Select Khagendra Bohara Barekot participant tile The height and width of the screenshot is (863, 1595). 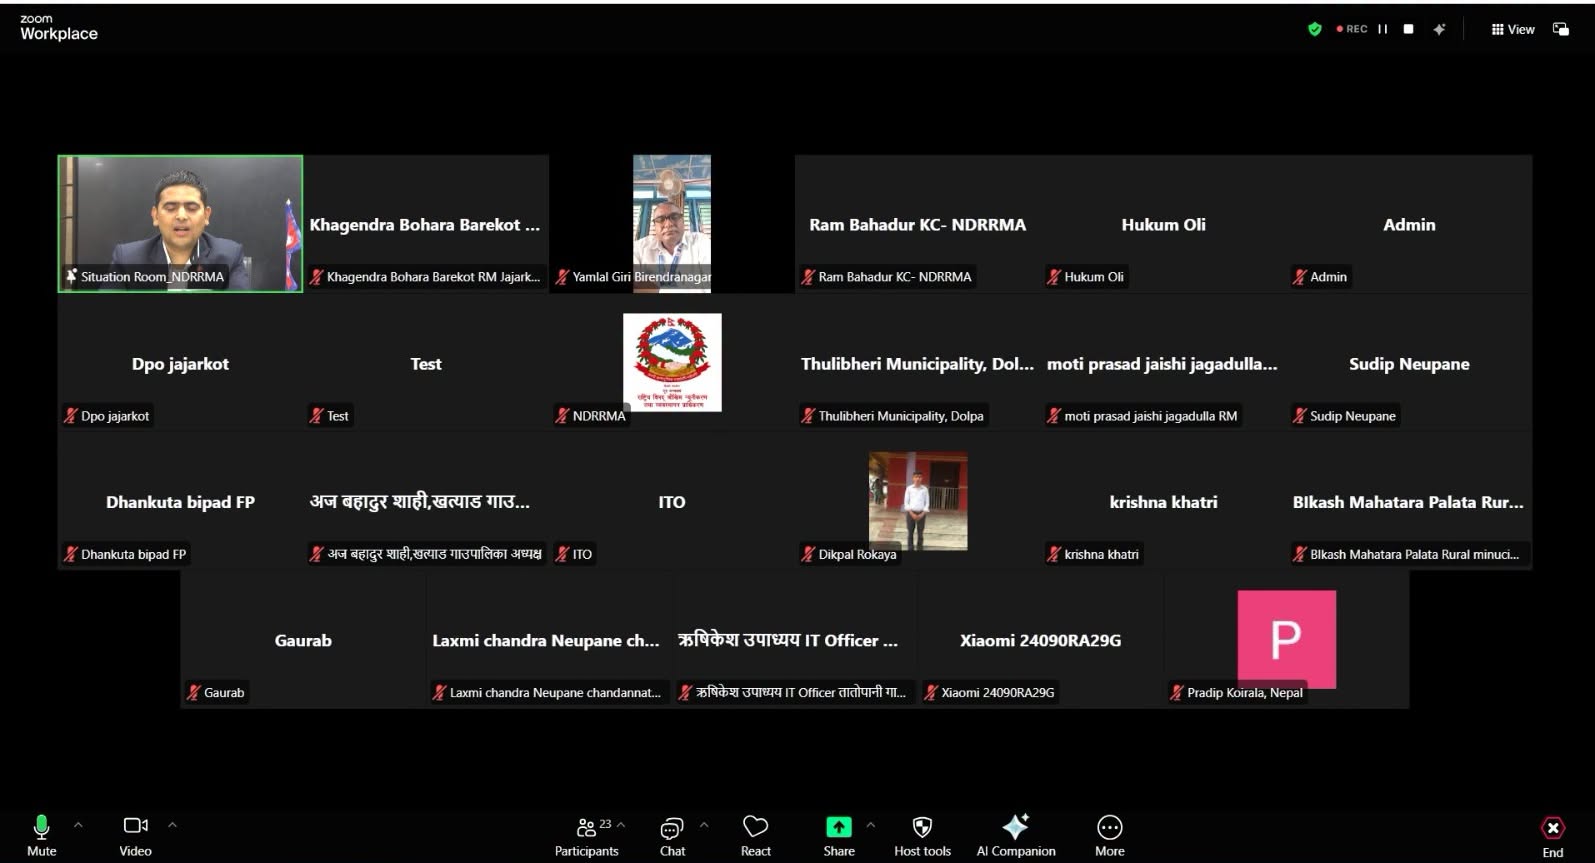point(426,224)
